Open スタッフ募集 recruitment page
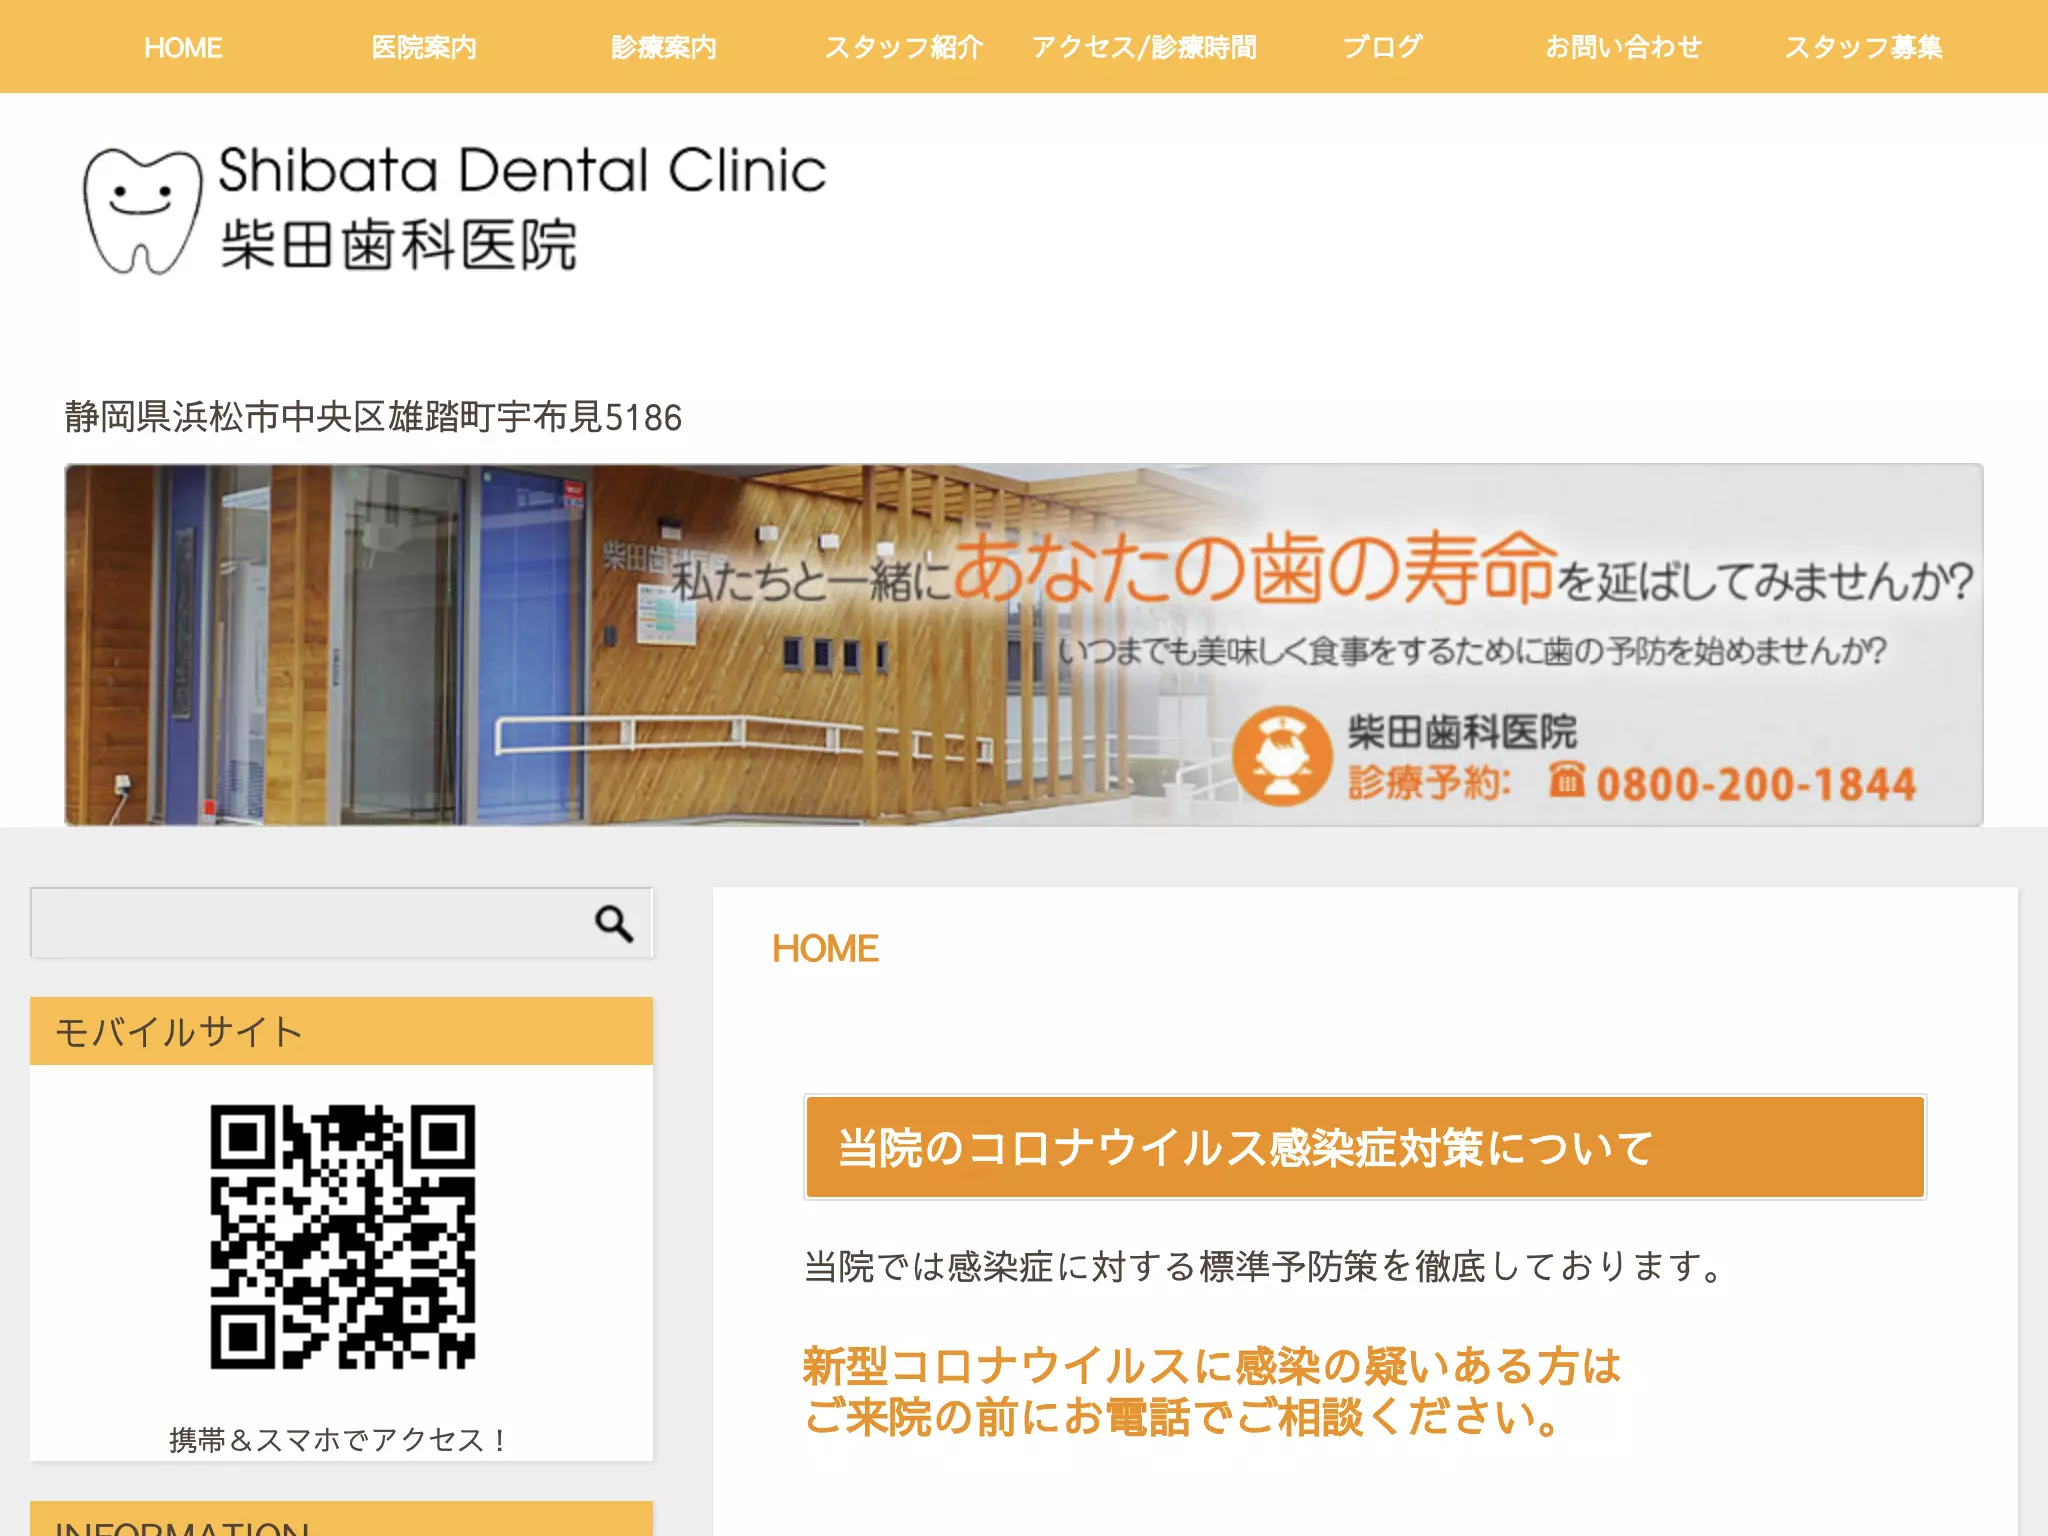 tap(1864, 47)
